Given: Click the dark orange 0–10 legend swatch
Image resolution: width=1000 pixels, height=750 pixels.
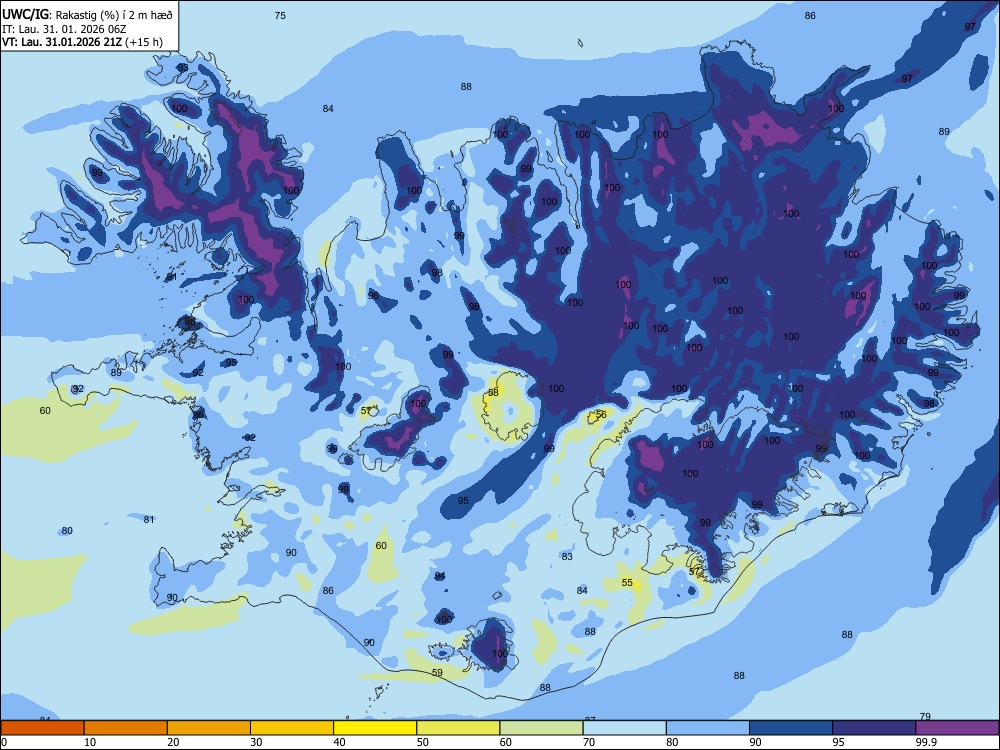Looking at the screenshot, I should click(42, 728).
